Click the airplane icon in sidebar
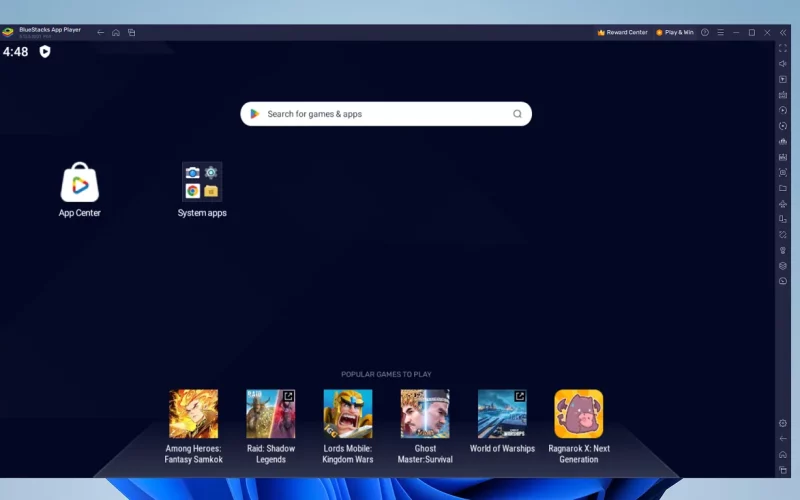The width and height of the screenshot is (800, 500). click(783, 204)
